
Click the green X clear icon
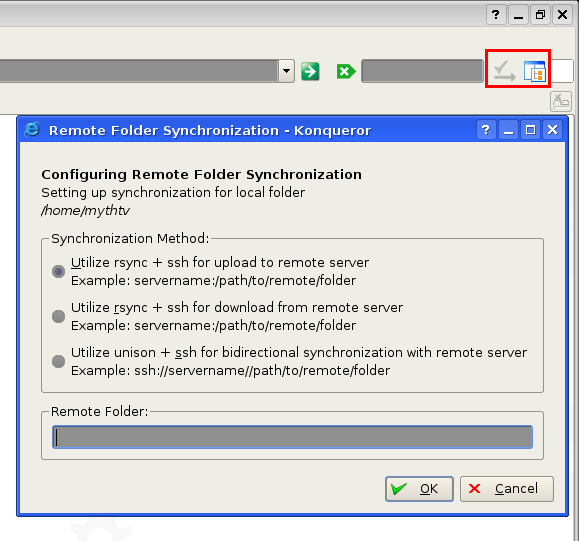tap(346, 71)
